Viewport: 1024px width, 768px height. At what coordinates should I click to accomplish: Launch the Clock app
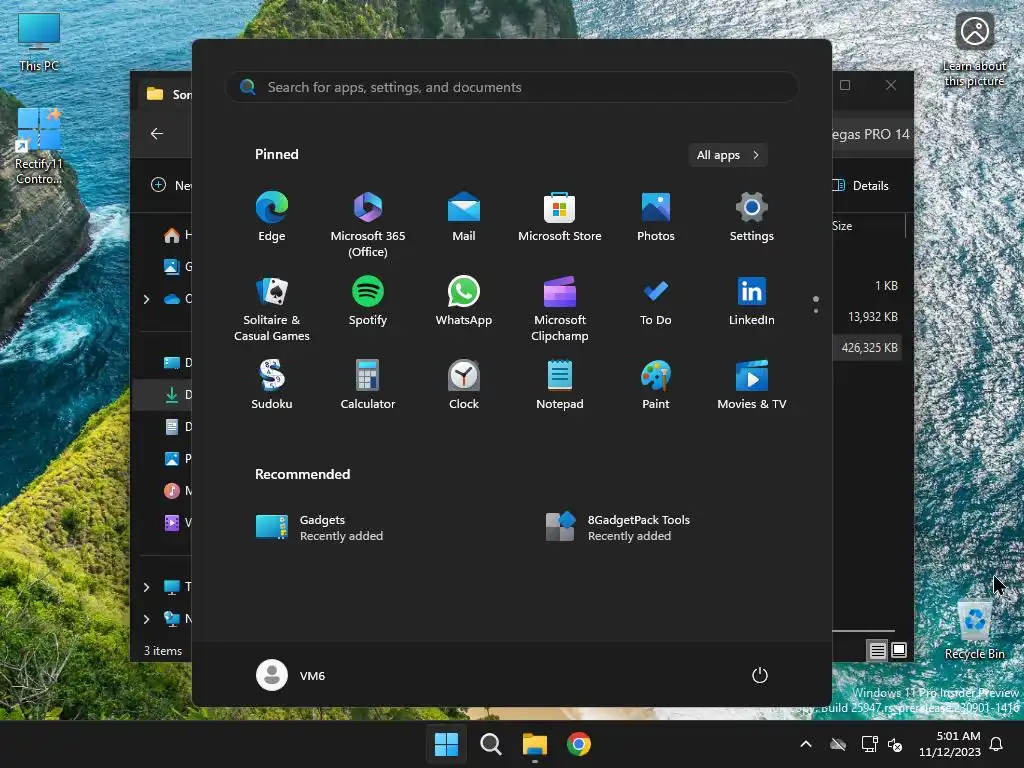tap(464, 385)
